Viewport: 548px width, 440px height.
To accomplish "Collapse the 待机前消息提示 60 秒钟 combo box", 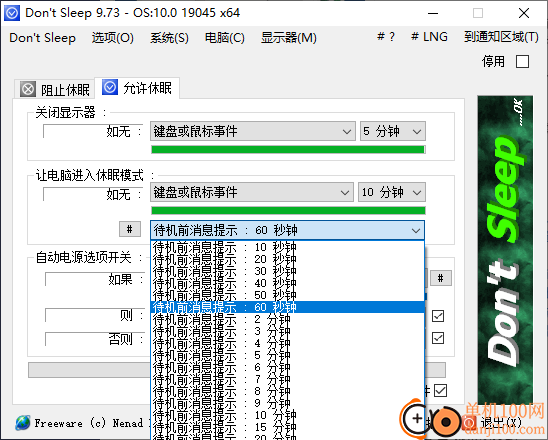I will pyautogui.click(x=287, y=230).
